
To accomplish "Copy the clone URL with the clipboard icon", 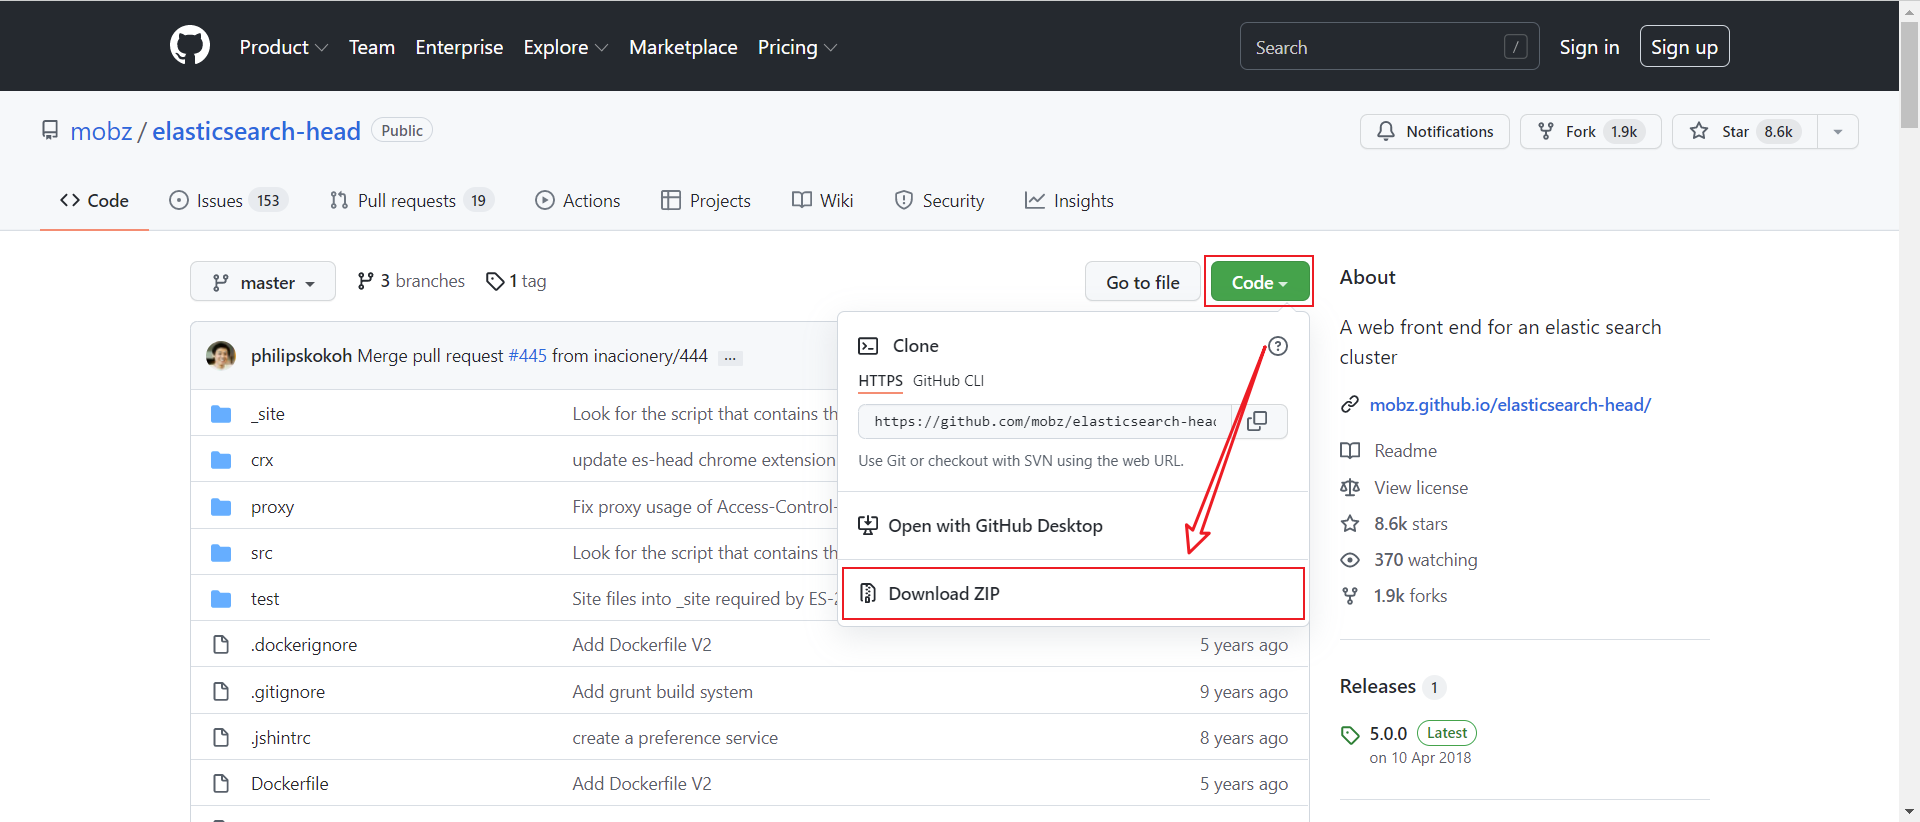I will tap(1257, 421).
